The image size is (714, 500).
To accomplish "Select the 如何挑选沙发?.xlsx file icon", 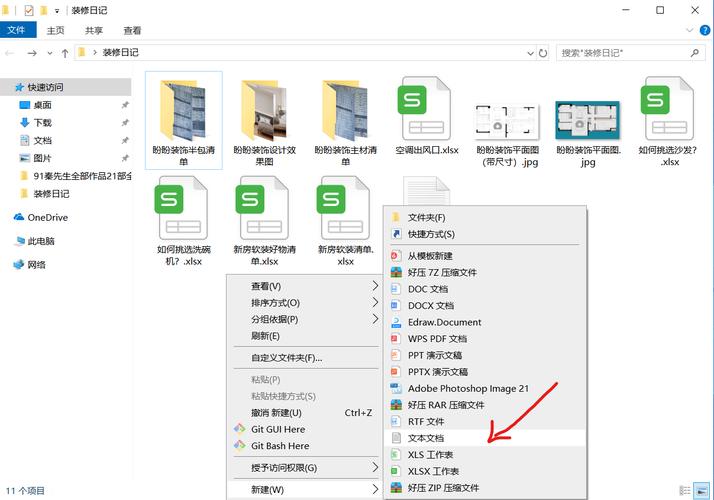I will point(668,109).
